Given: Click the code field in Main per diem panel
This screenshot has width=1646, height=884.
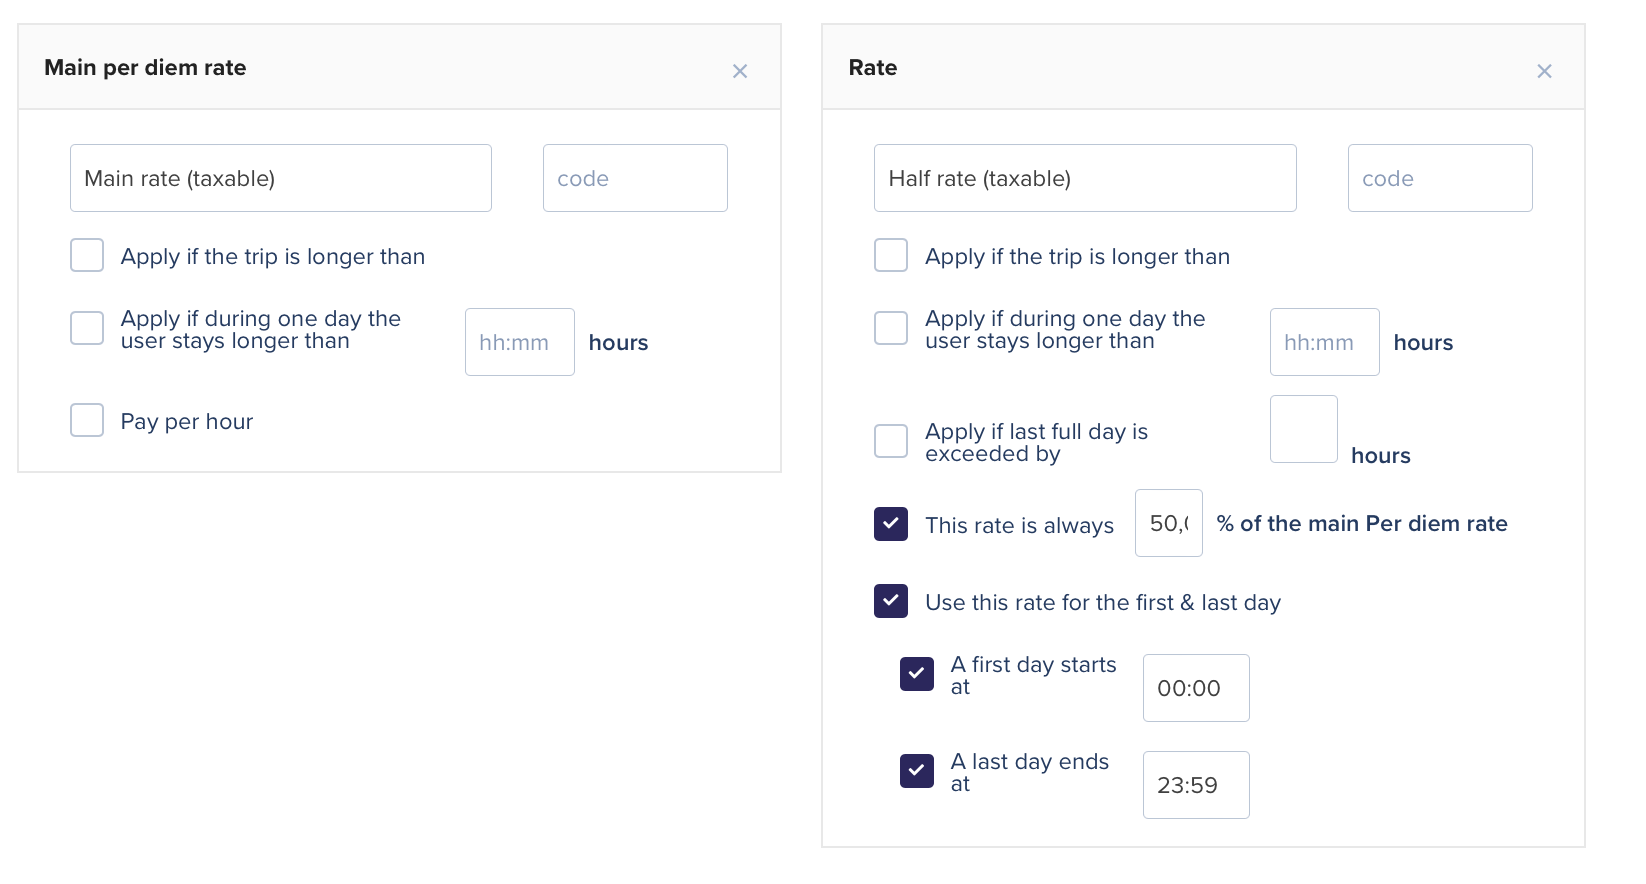Looking at the screenshot, I should [x=634, y=178].
